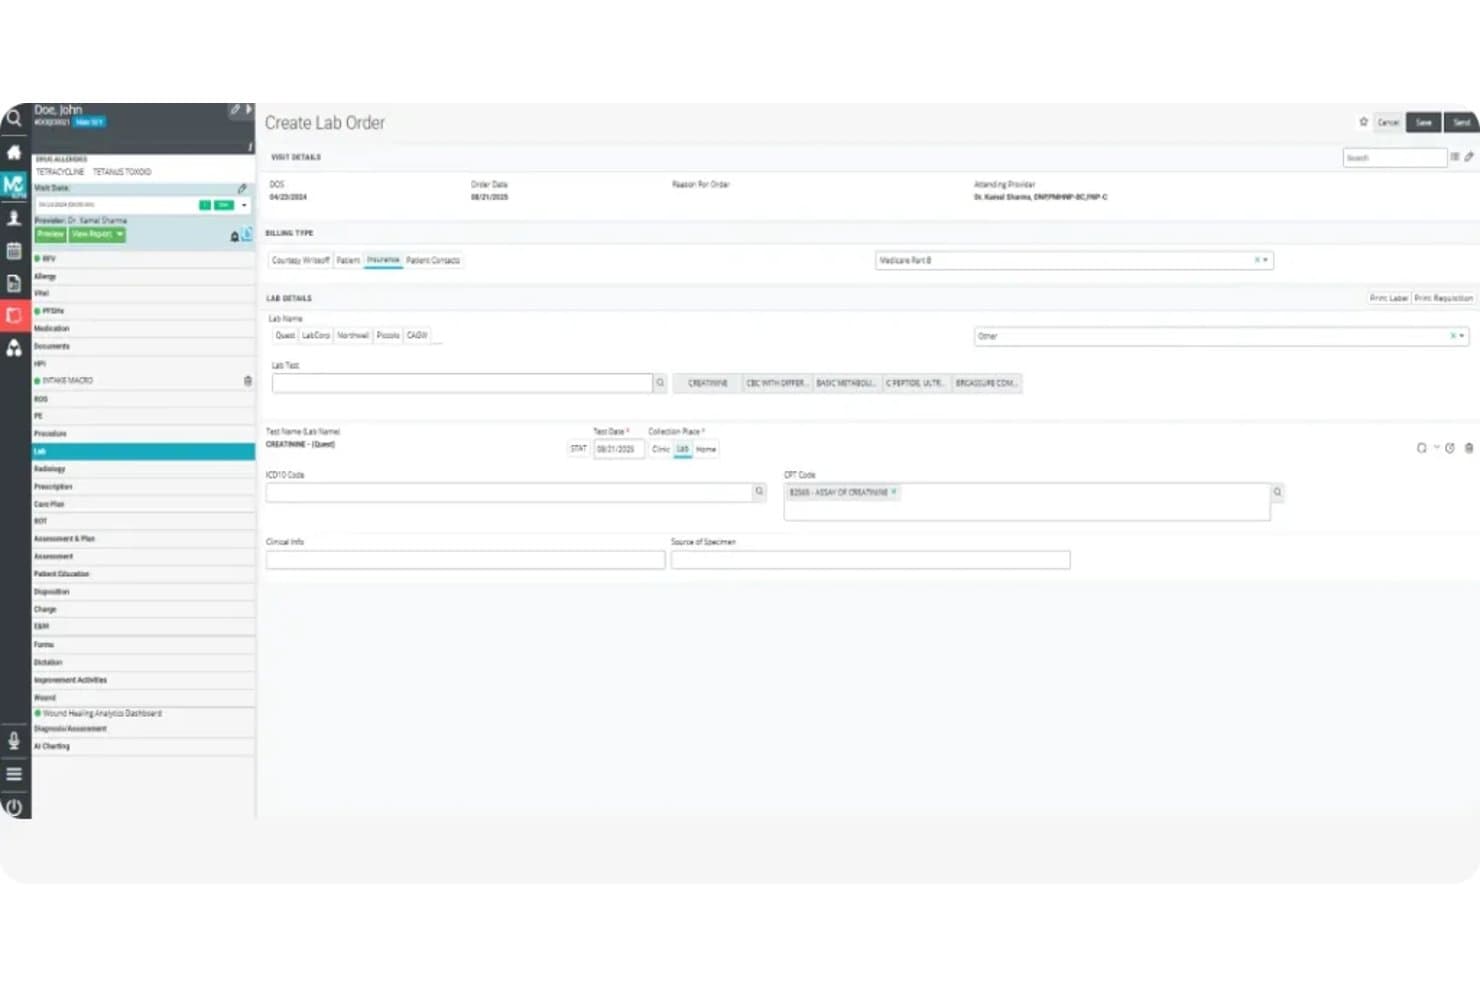Open the people group icon
The width and height of the screenshot is (1480, 987).
click(x=14, y=347)
